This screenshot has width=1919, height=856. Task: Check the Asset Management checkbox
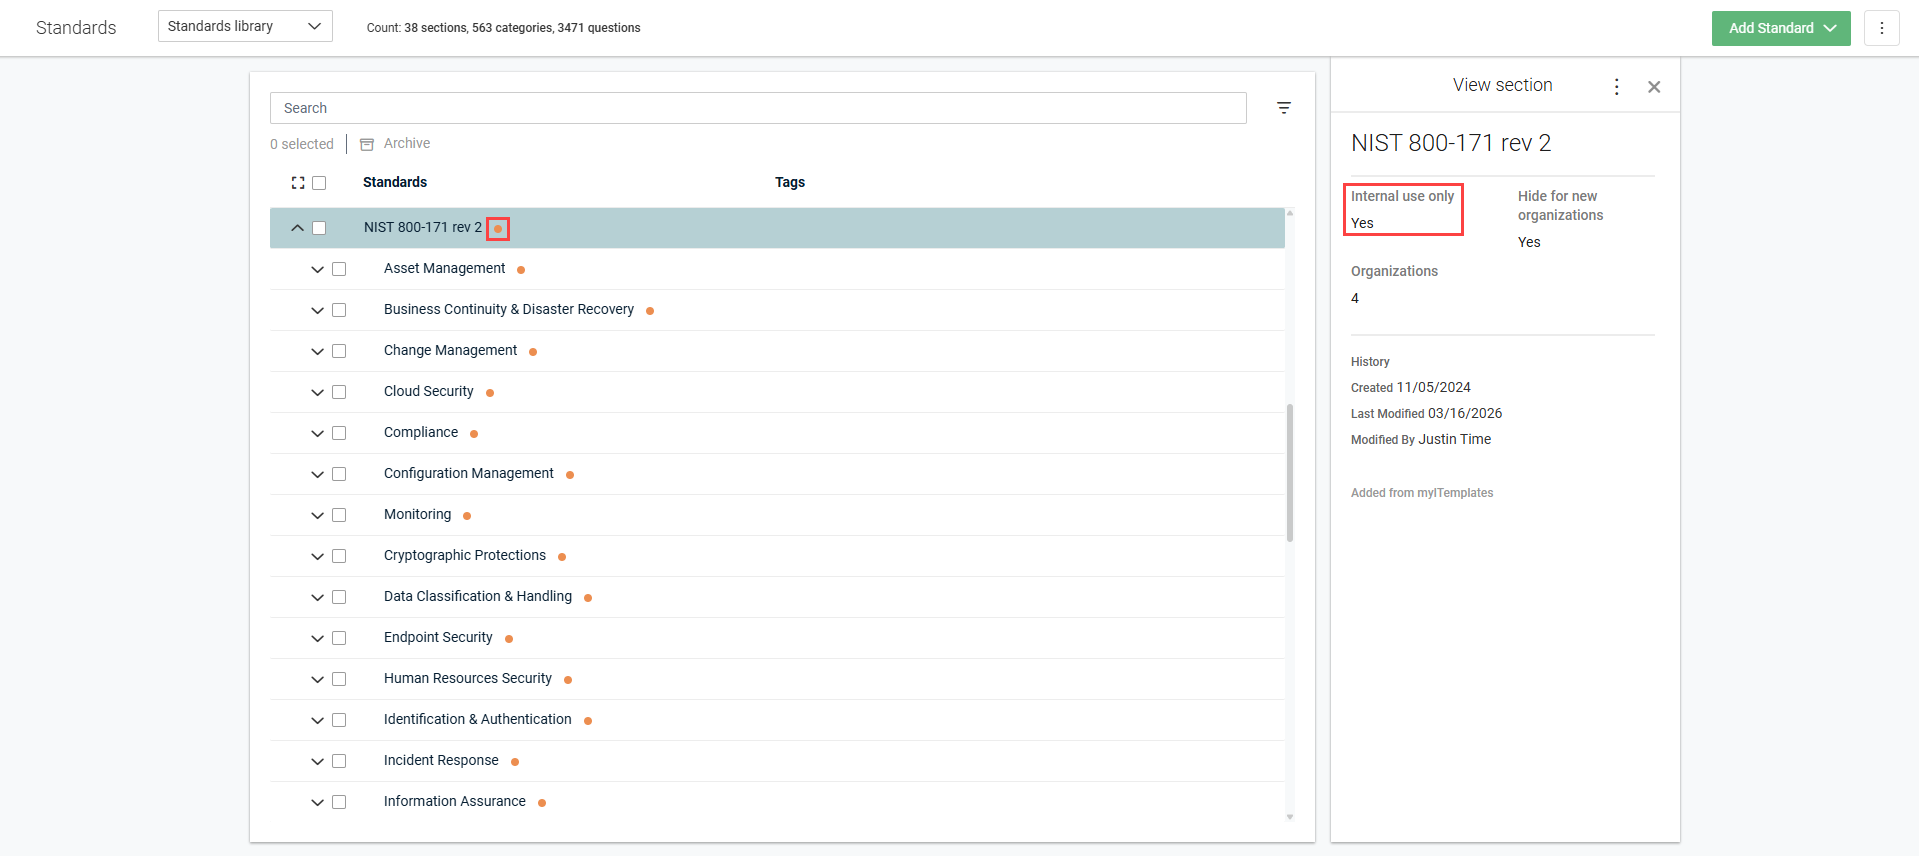tap(339, 269)
